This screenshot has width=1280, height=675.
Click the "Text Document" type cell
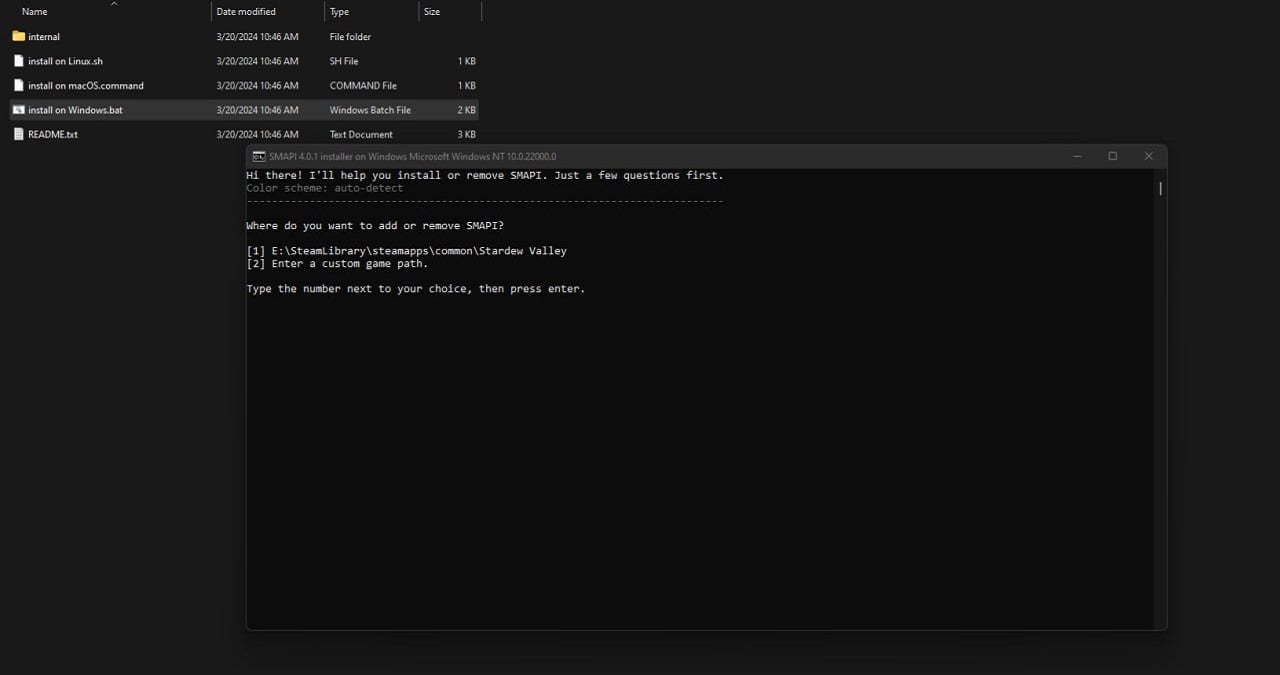[x=361, y=134]
